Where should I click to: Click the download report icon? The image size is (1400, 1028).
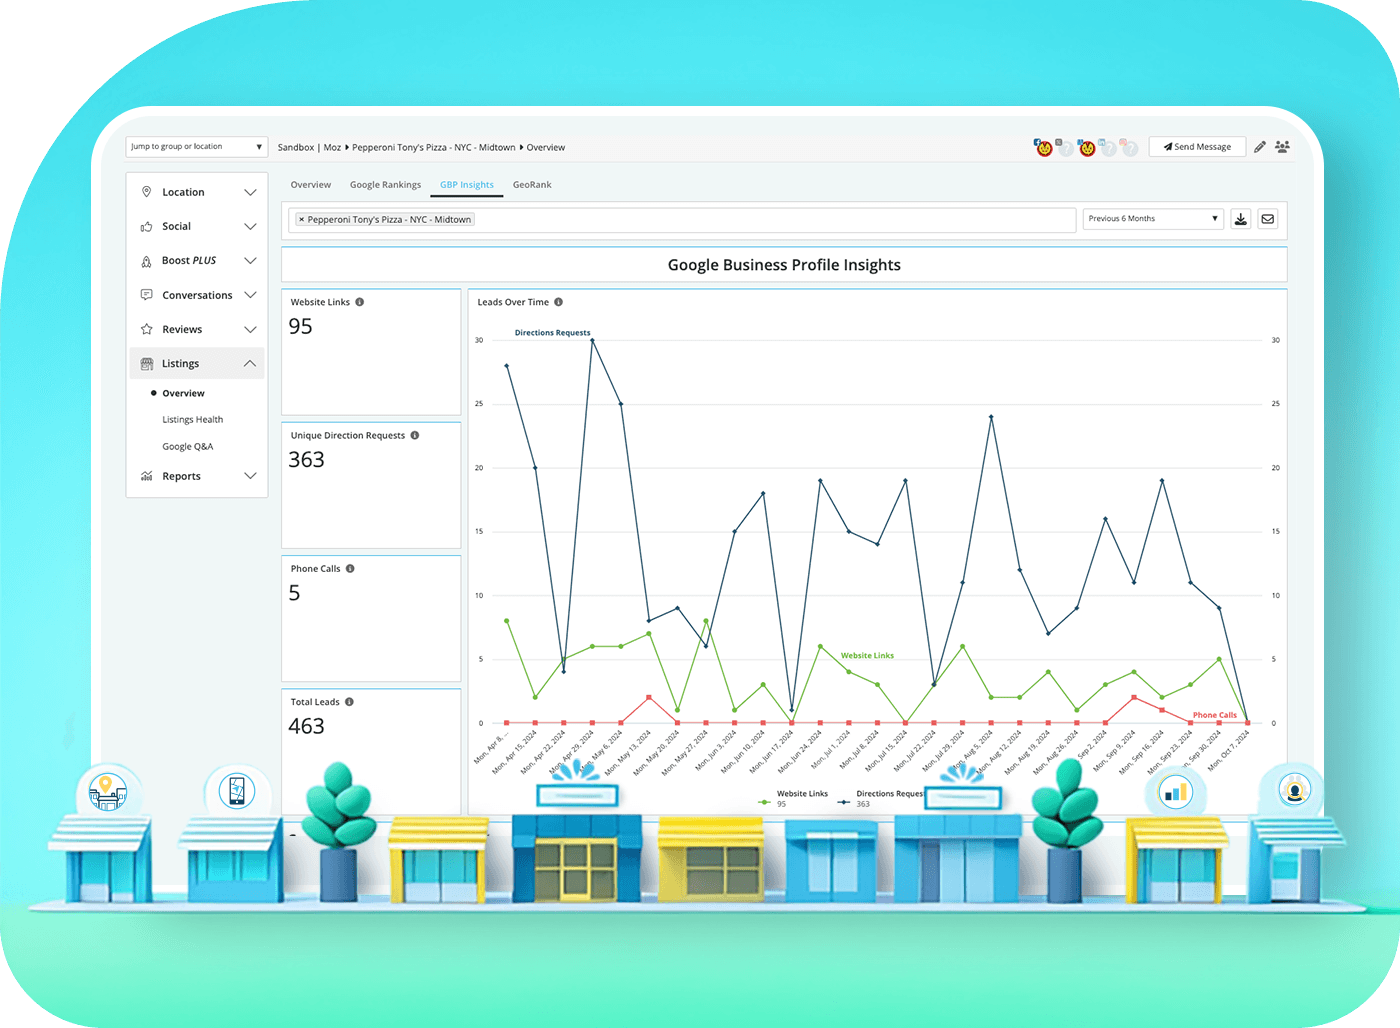point(1240,219)
